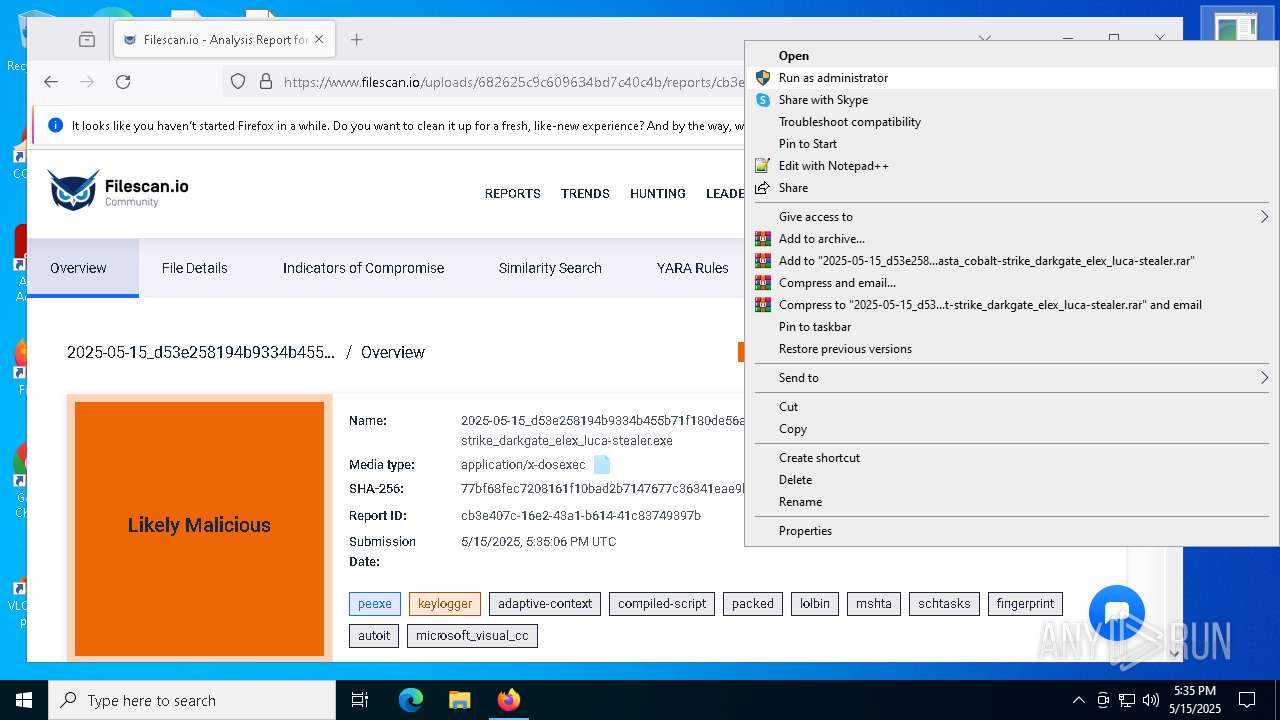Click the peexe tag
Image resolution: width=1280 pixels, height=720 pixels.
point(375,604)
